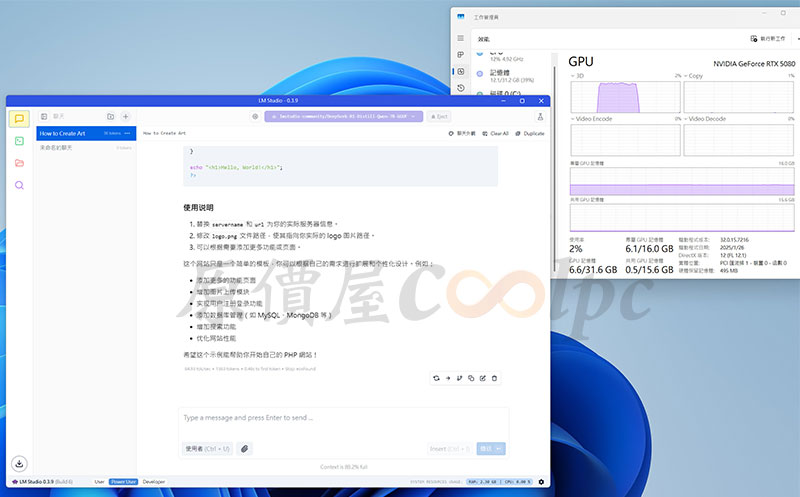Open Performance page in Task Manager sidebar
The width and height of the screenshot is (800, 497).
pyautogui.click(x=461, y=71)
